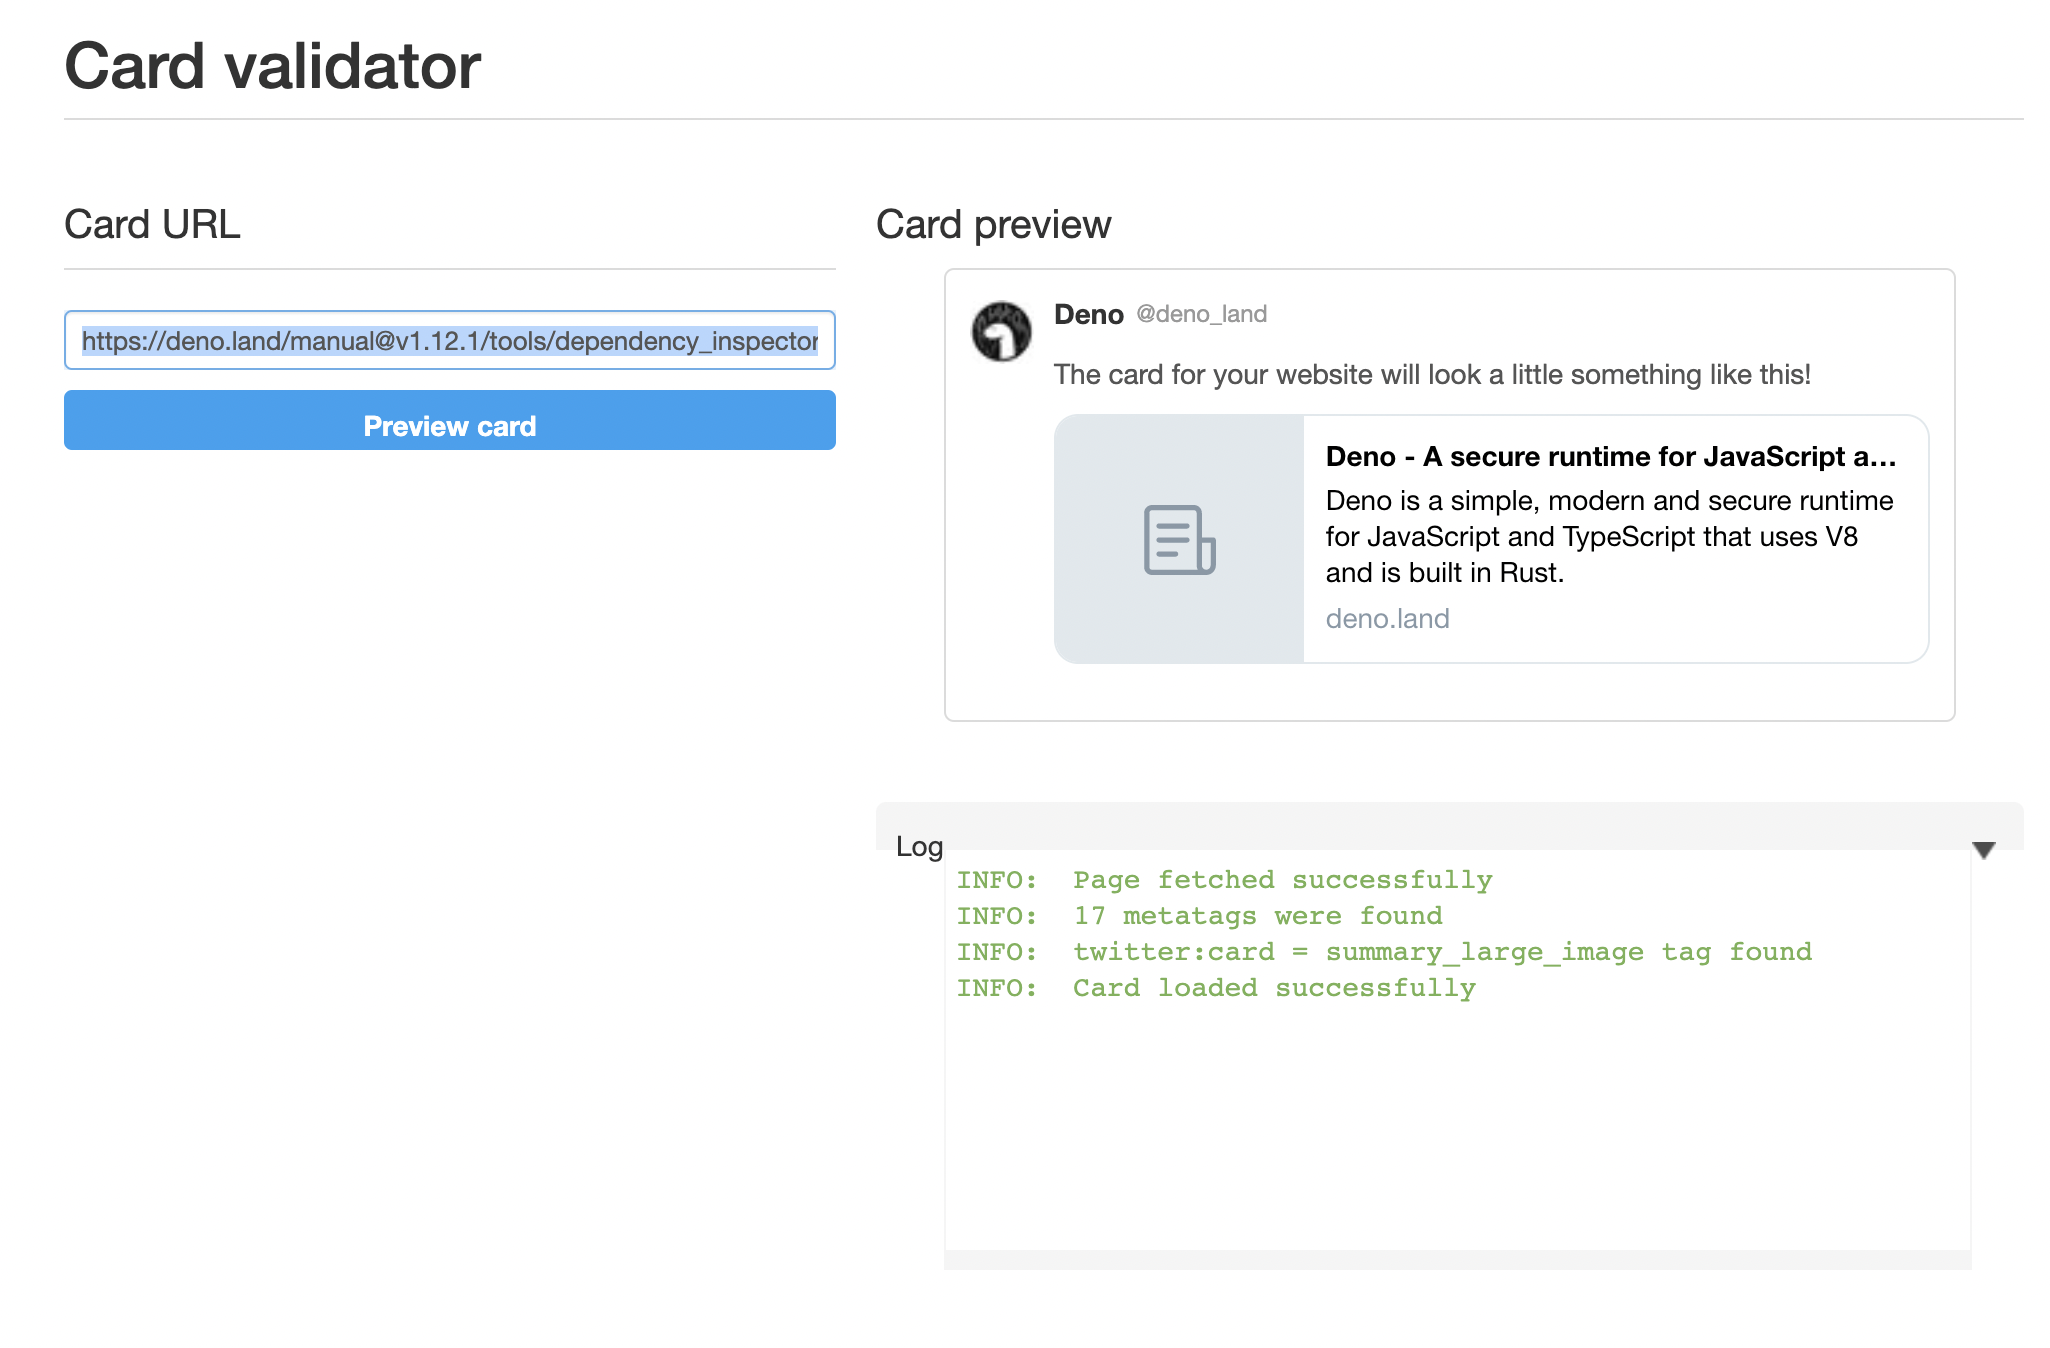This screenshot has width=2050, height=1348.
Task: Open the @deno_land handle link
Action: pyautogui.click(x=1202, y=314)
